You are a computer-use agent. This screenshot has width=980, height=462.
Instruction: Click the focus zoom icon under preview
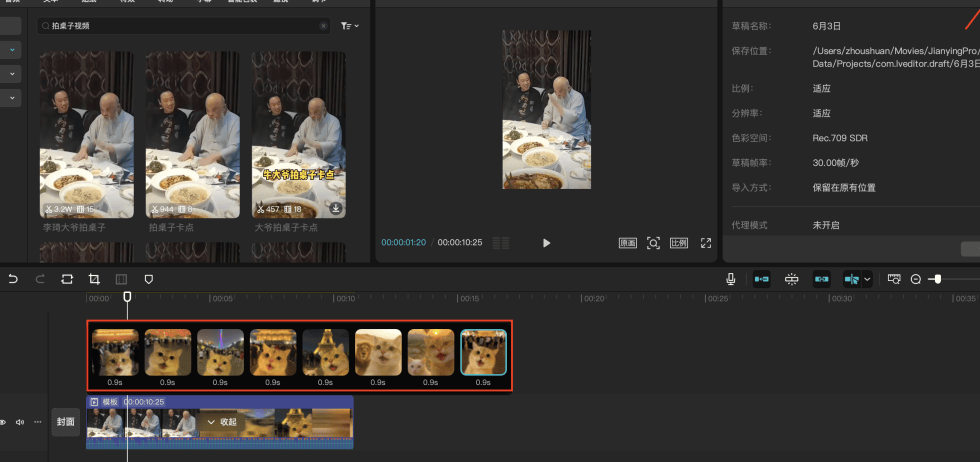pos(653,243)
